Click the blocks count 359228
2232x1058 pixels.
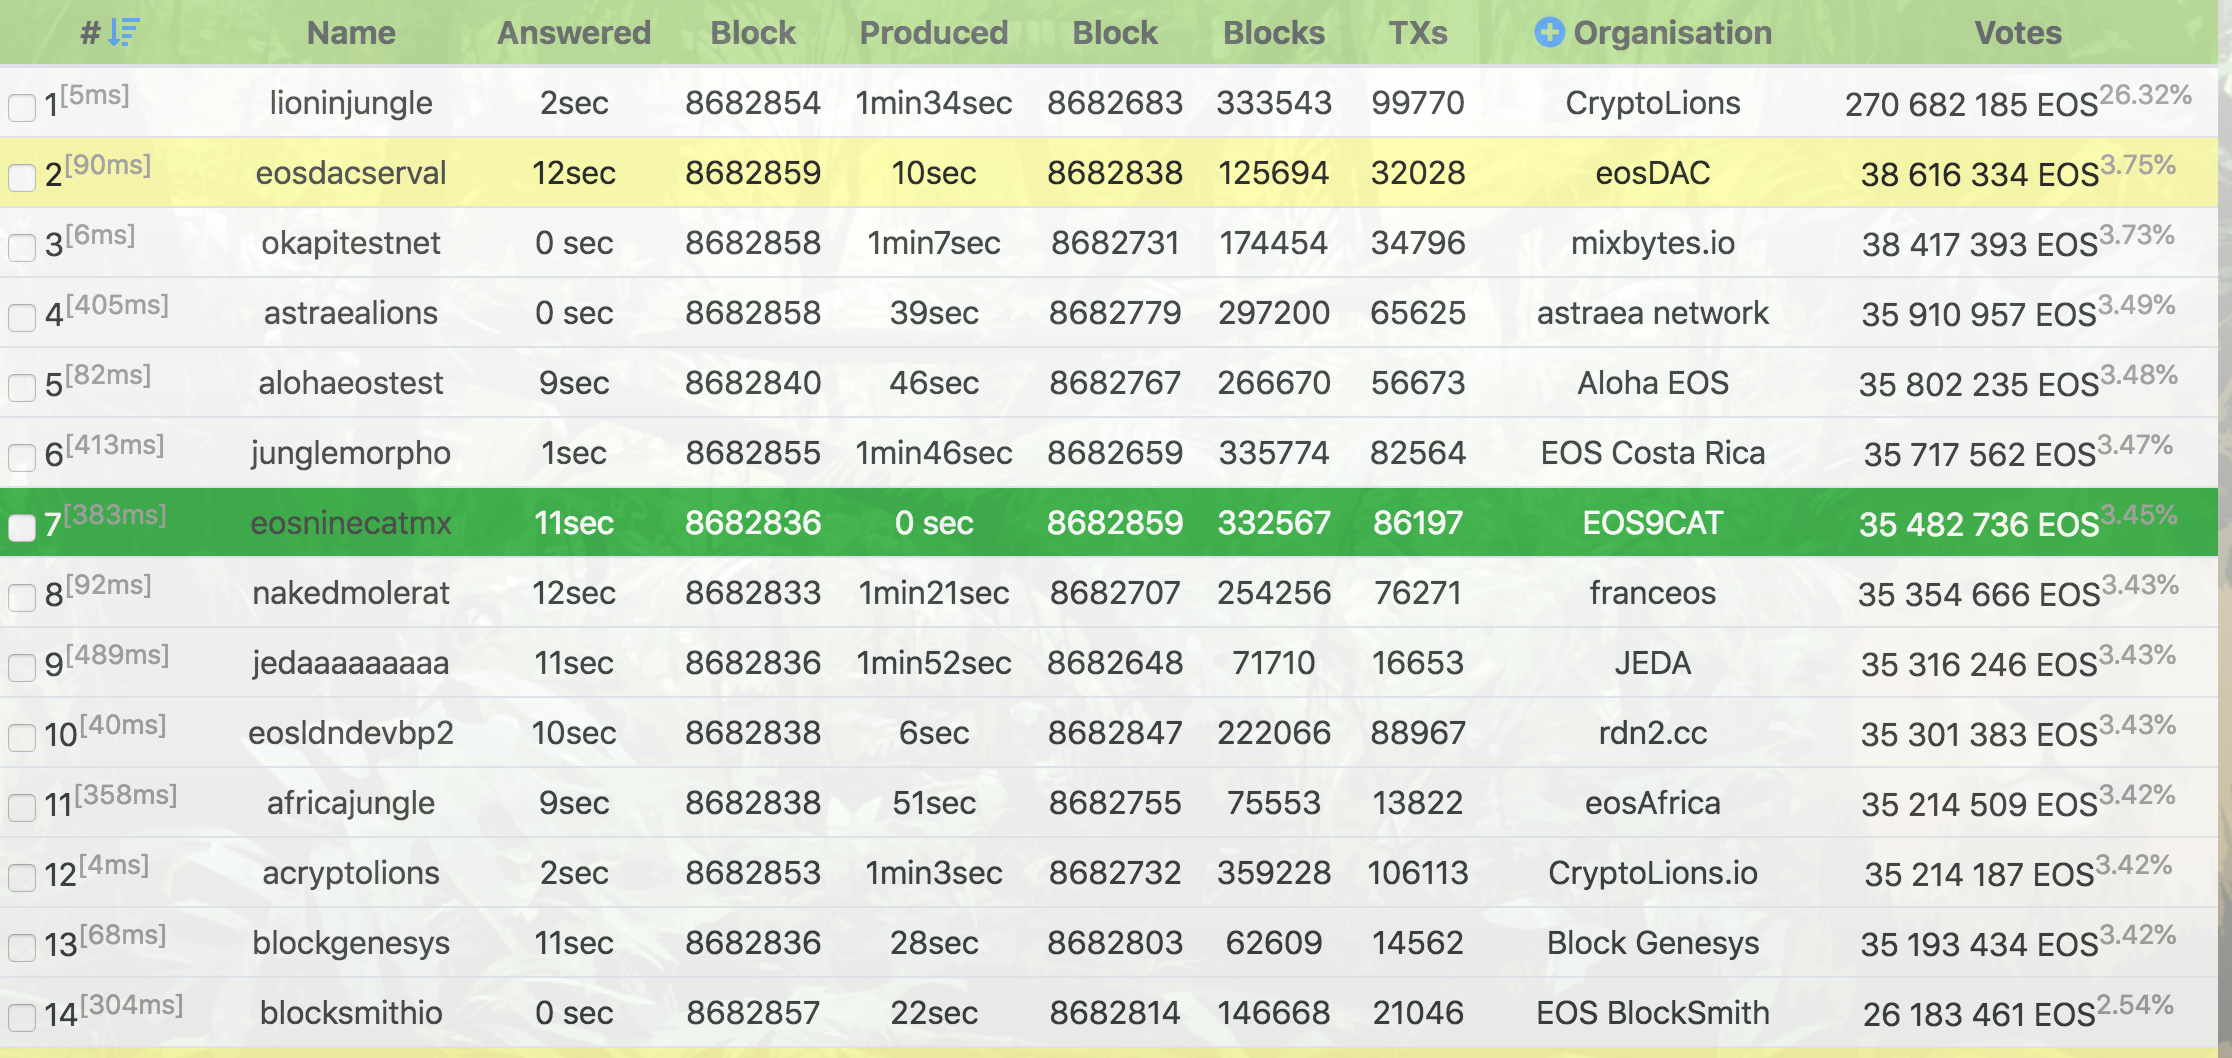tap(1274, 873)
